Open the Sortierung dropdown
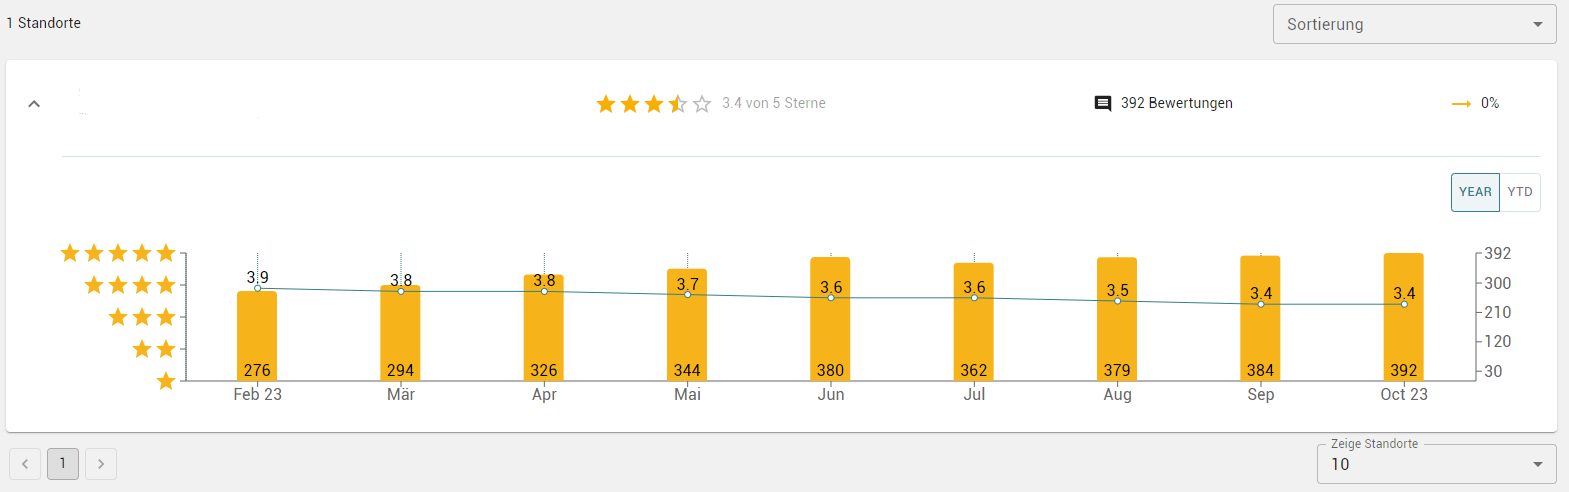This screenshot has width=1569, height=492. (1414, 24)
